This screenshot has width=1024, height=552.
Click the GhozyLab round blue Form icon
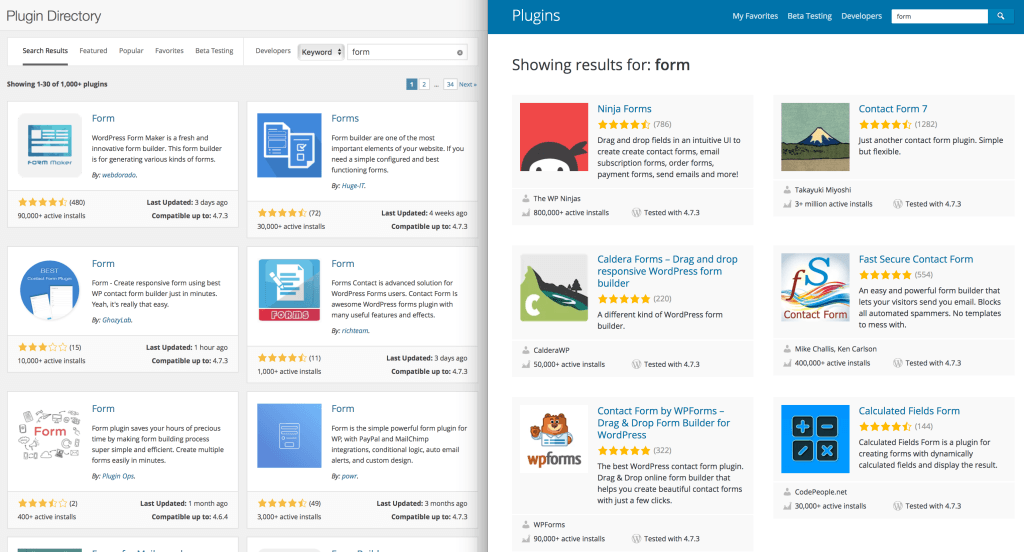50,290
